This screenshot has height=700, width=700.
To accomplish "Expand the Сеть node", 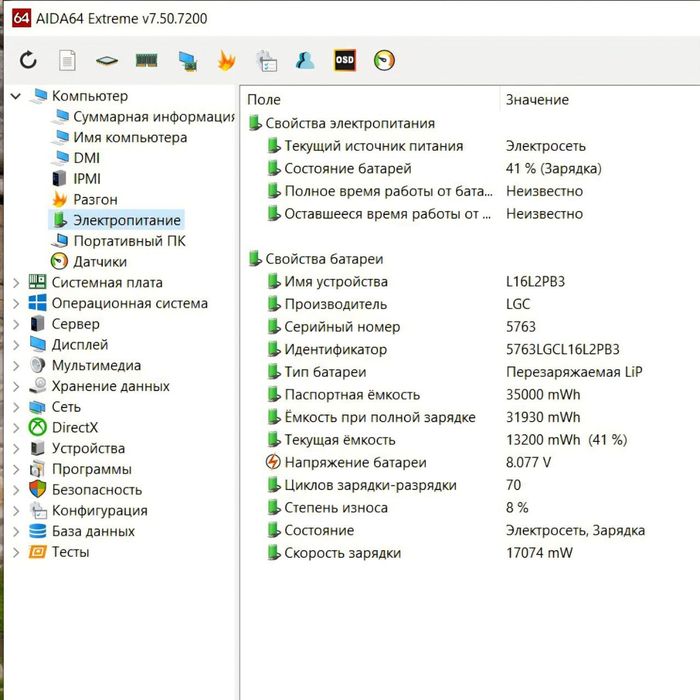I will point(16,407).
